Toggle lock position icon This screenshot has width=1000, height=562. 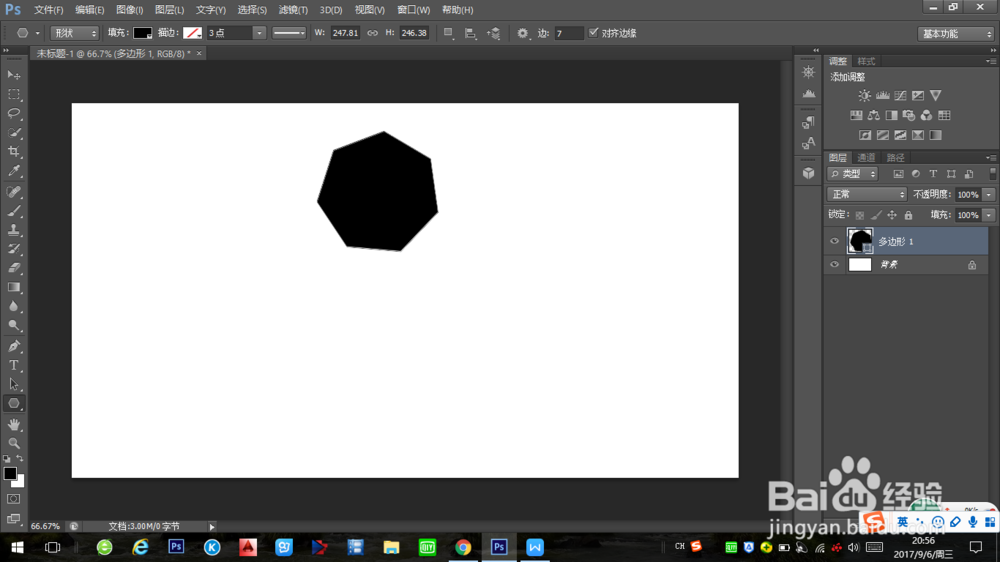pyautogui.click(x=892, y=215)
